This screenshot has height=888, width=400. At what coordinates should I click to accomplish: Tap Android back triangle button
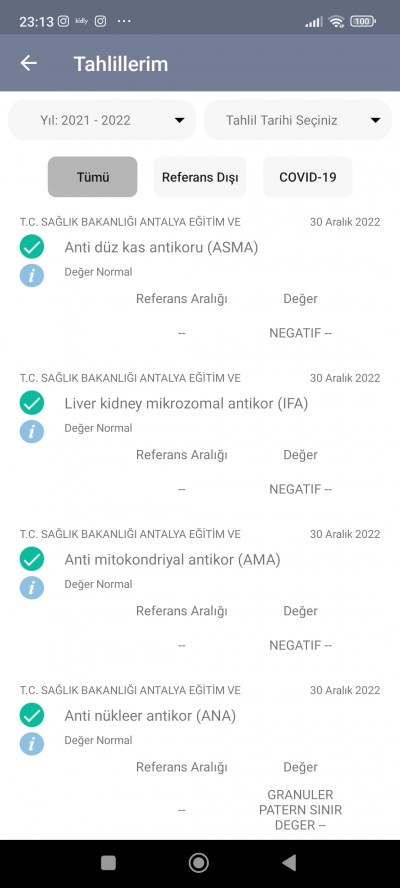[289, 863]
